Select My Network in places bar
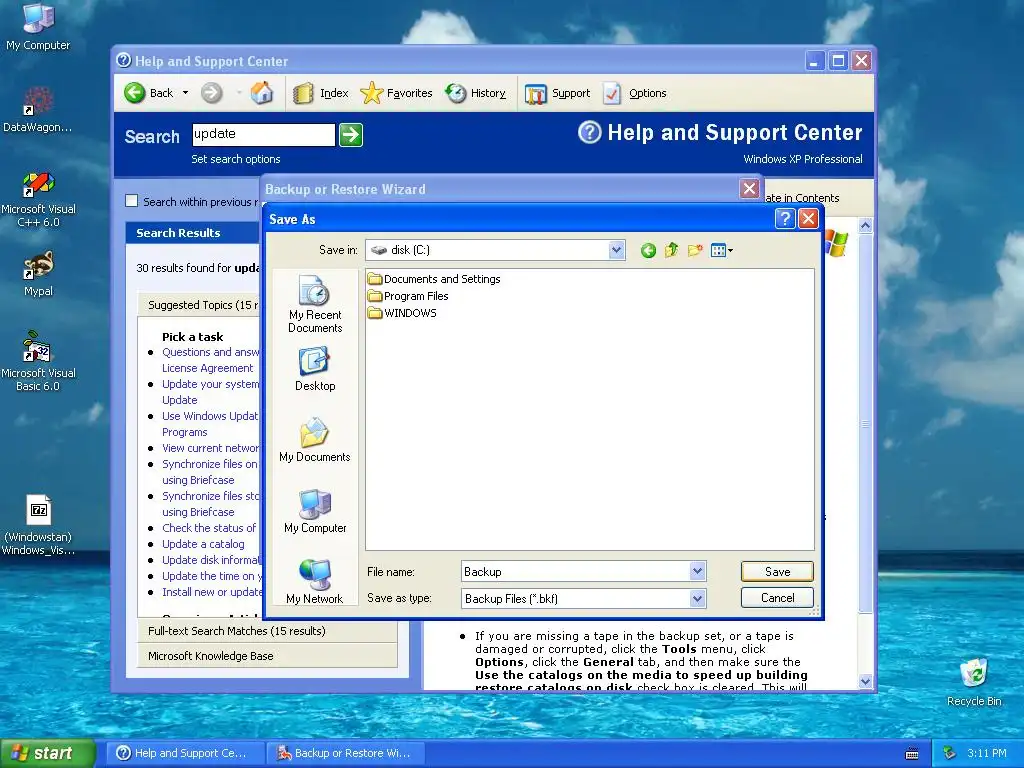Screen dimensions: 1024x768 click(x=315, y=582)
